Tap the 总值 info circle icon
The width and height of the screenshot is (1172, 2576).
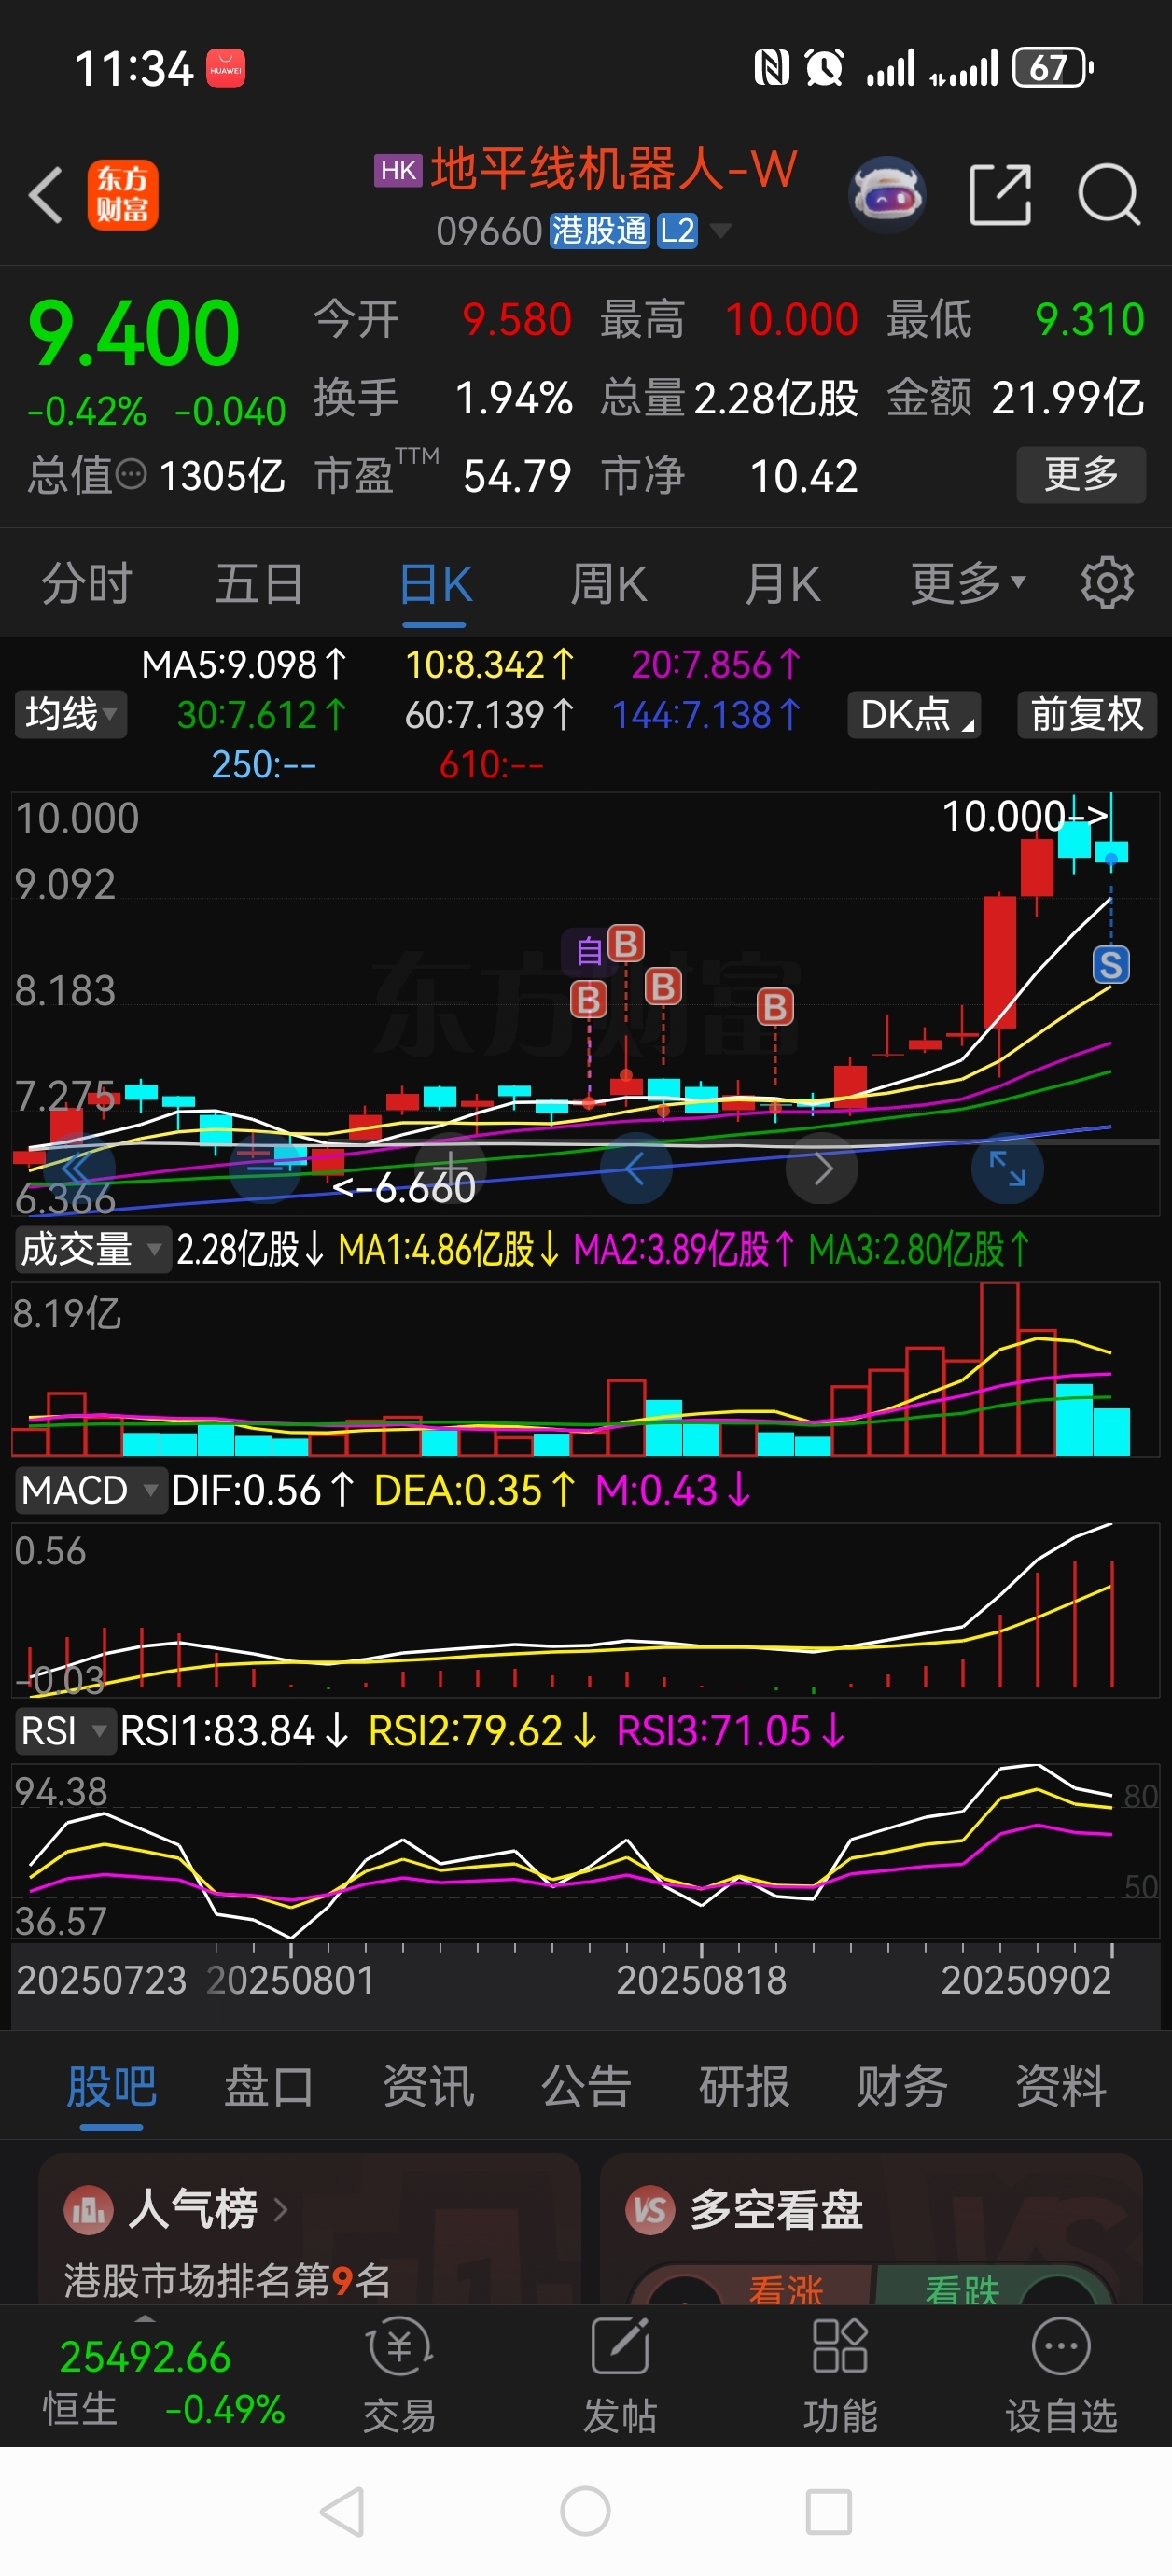(131, 474)
